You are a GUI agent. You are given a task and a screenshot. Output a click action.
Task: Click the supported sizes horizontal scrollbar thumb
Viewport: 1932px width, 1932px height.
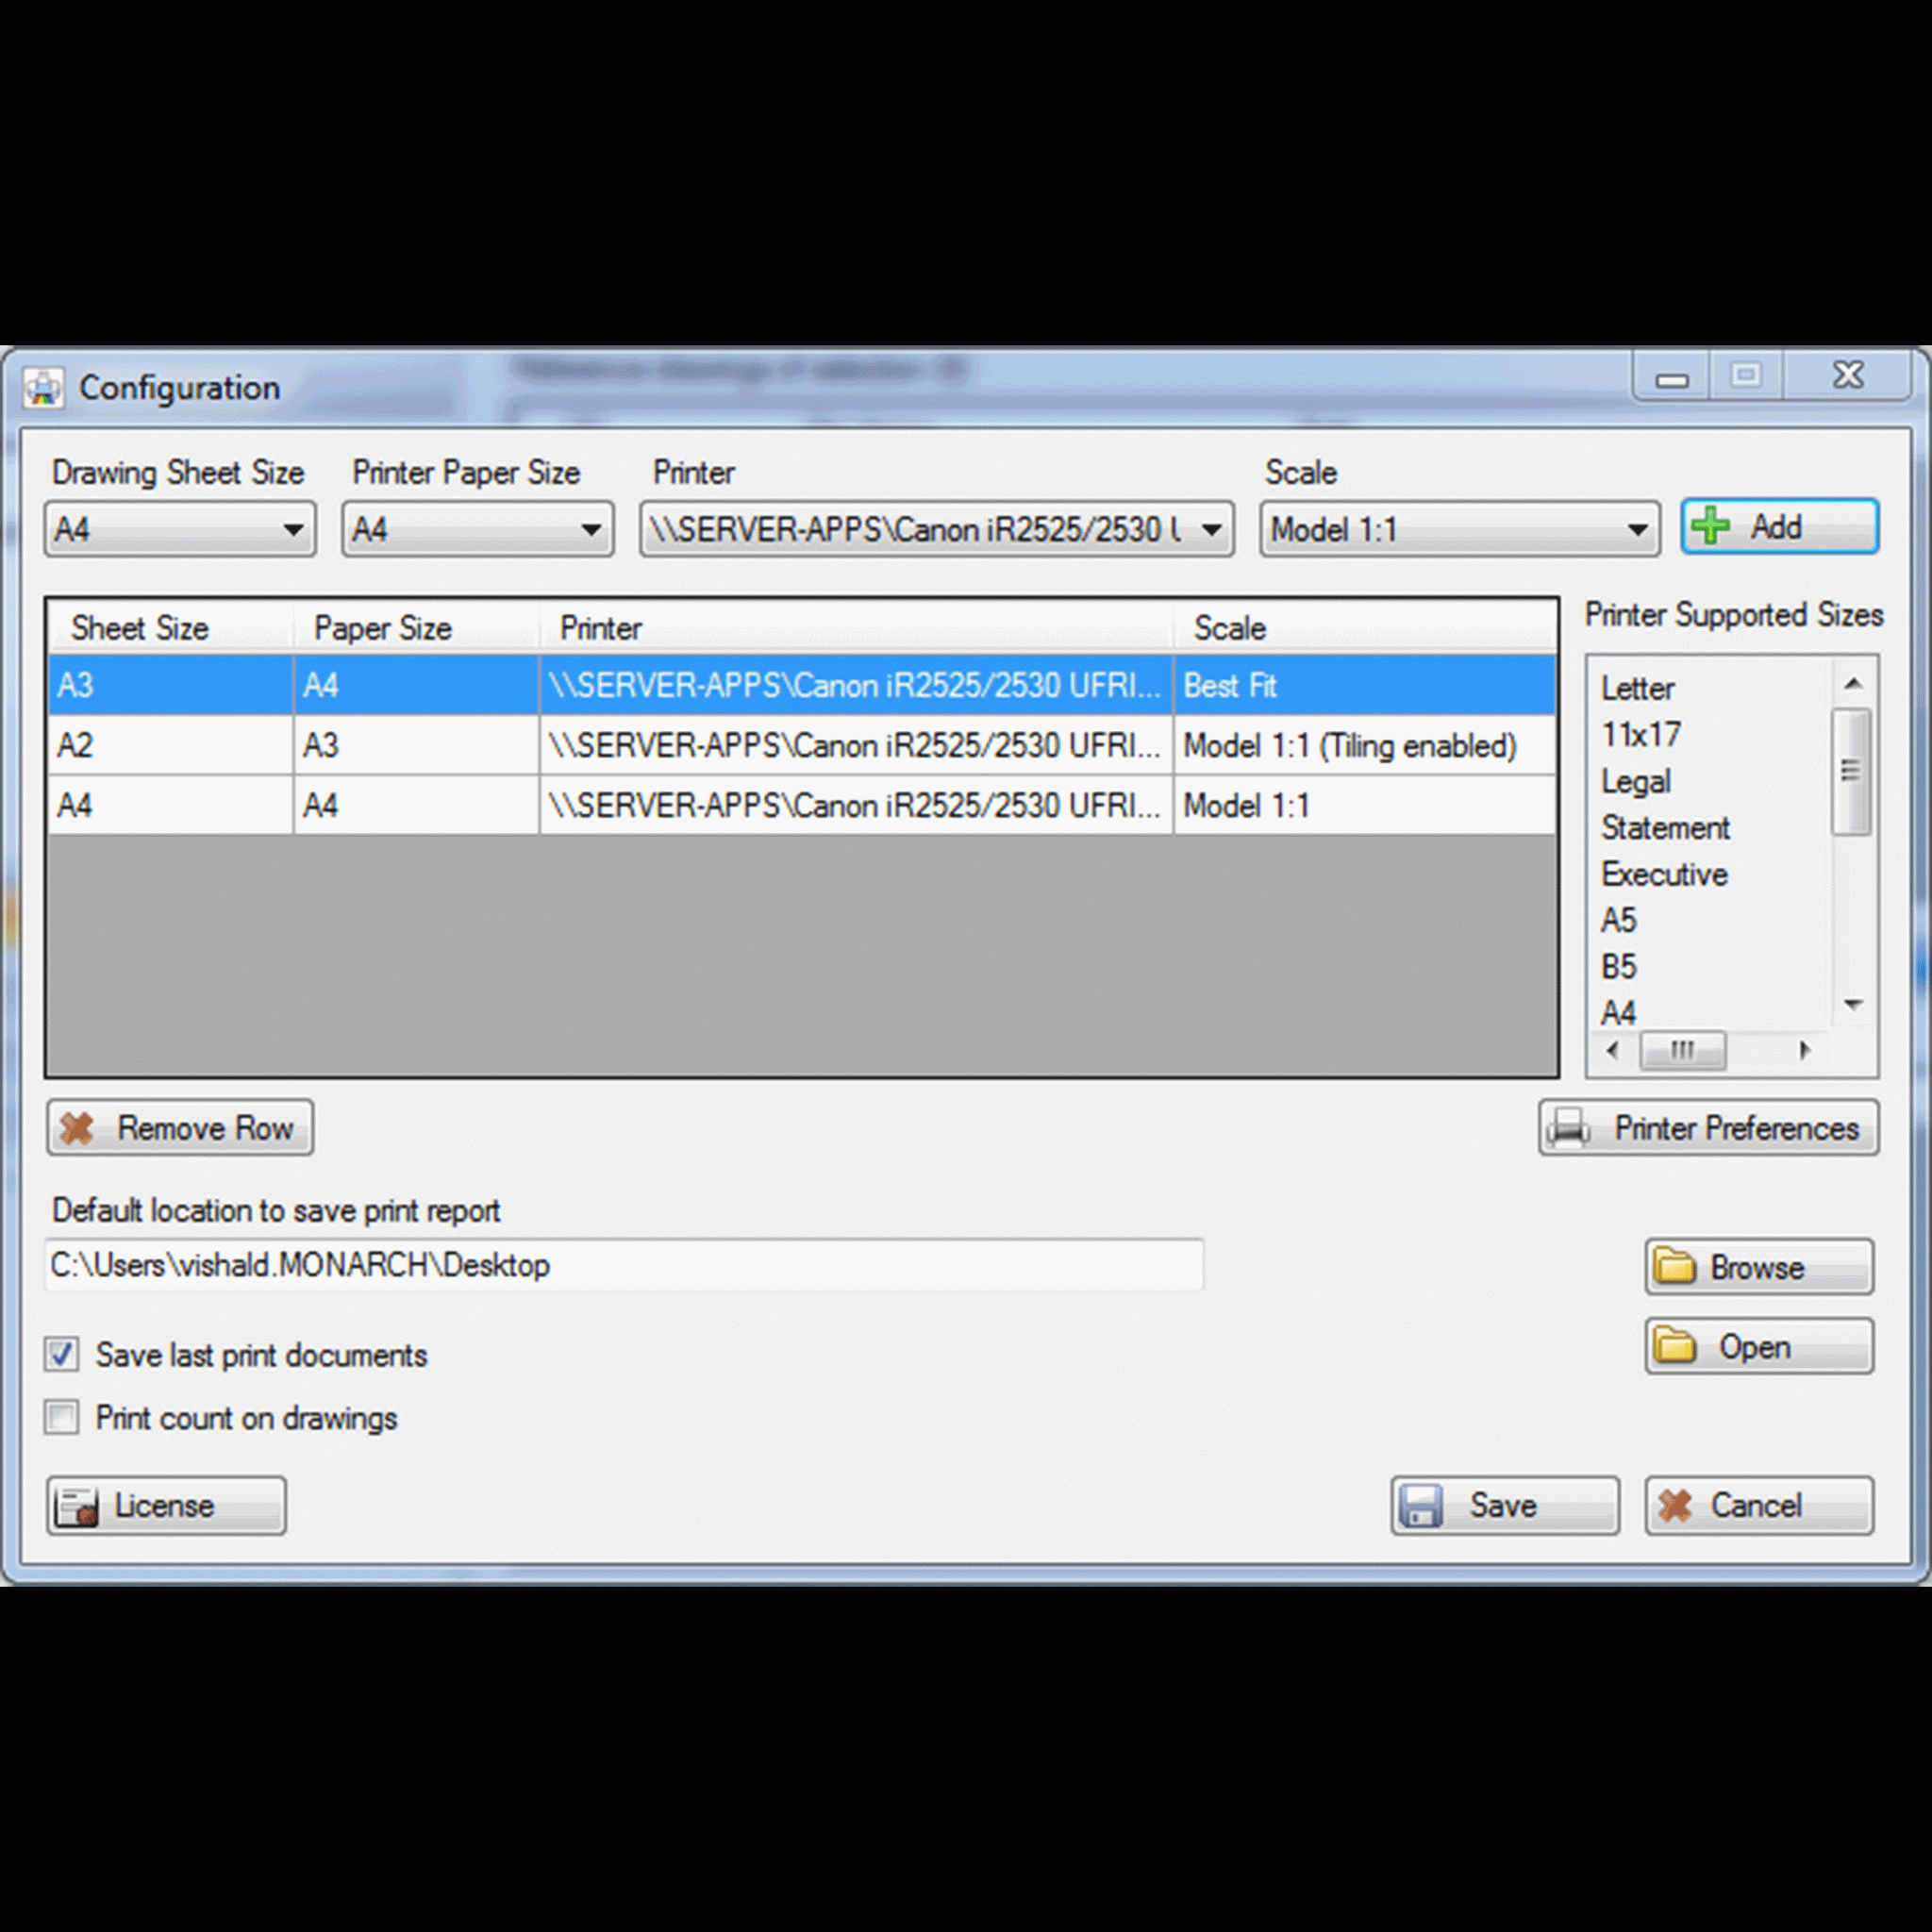[x=1683, y=1050]
